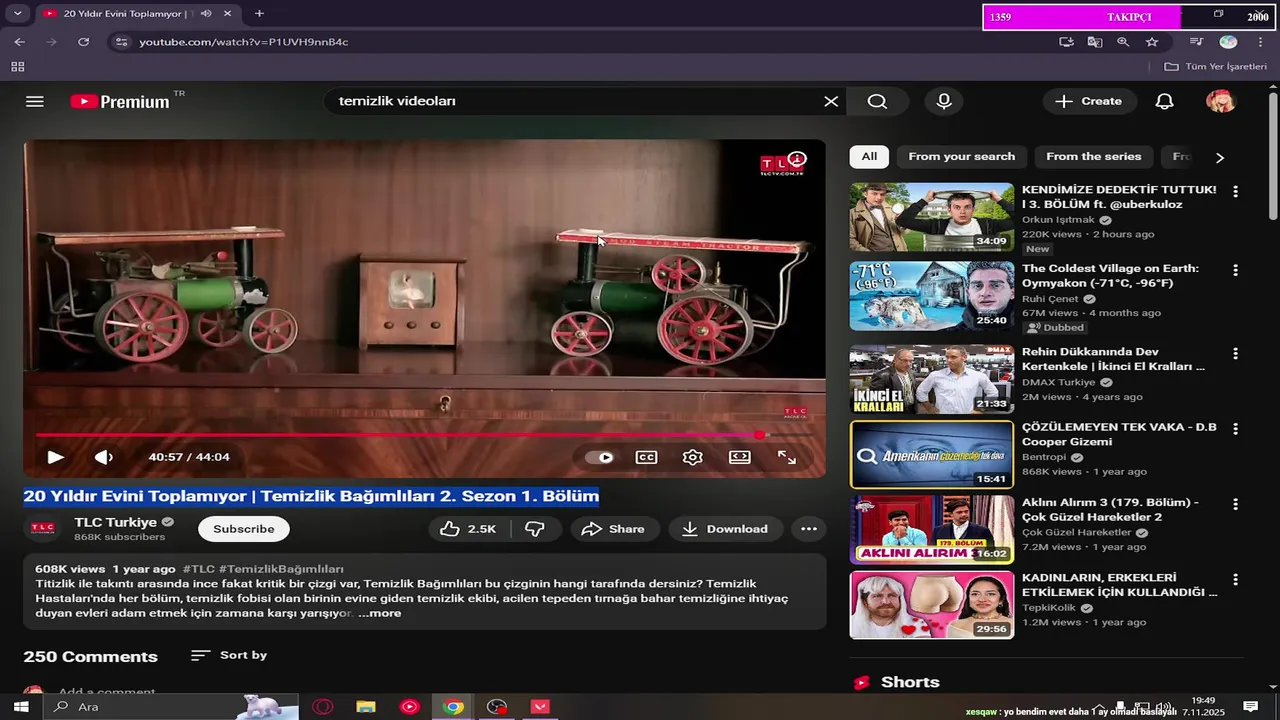Open TLC Turkiye channel avatar
1280x720 pixels.
[x=42, y=529]
